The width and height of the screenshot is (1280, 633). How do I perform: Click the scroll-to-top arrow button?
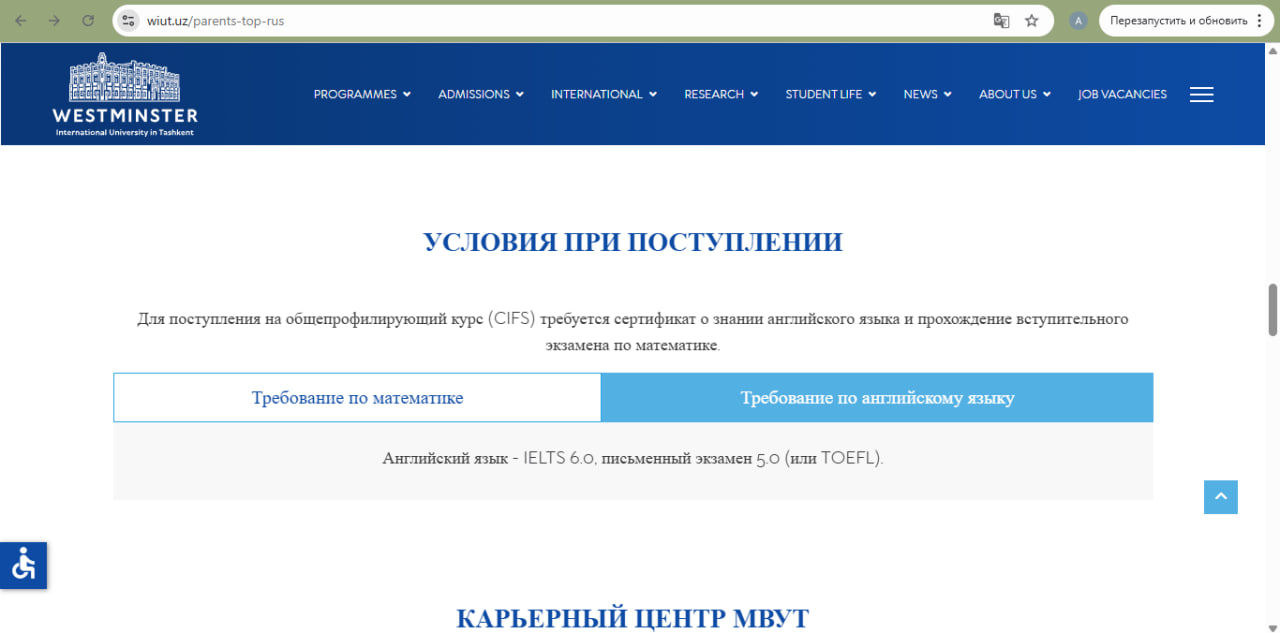[x=1220, y=497]
